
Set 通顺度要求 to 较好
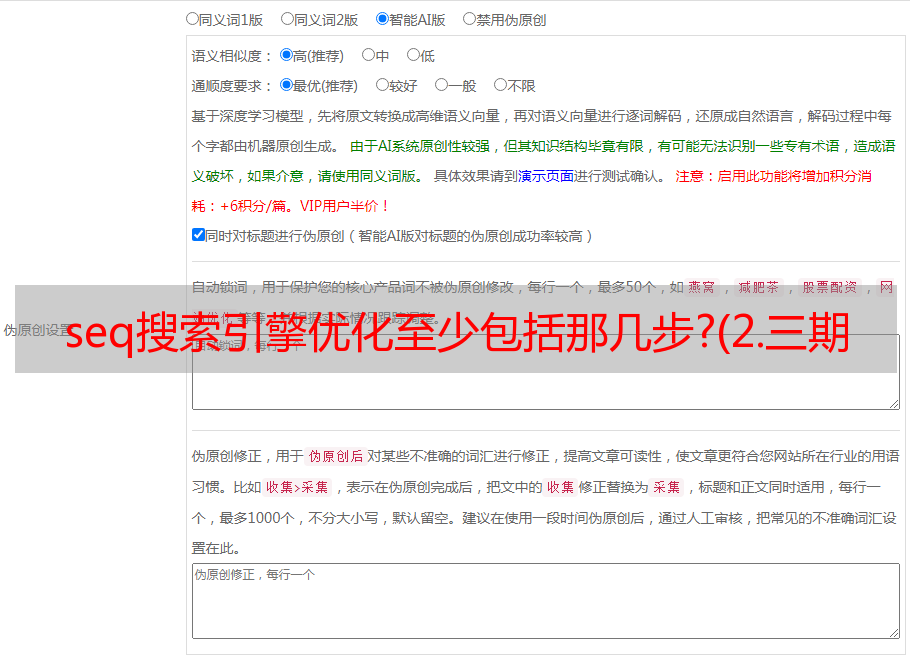(x=382, y=85)
